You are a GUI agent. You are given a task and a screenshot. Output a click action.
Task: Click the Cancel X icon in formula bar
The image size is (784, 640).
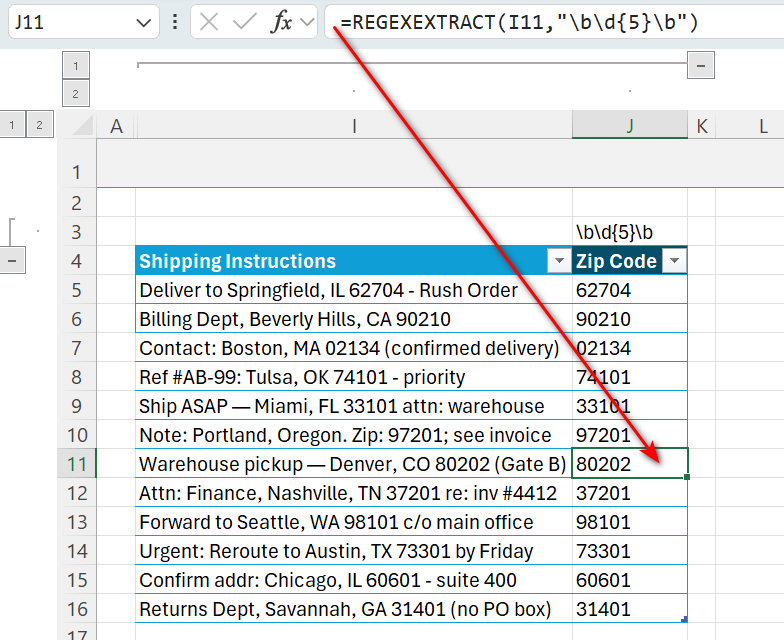[x=209, y=22]
